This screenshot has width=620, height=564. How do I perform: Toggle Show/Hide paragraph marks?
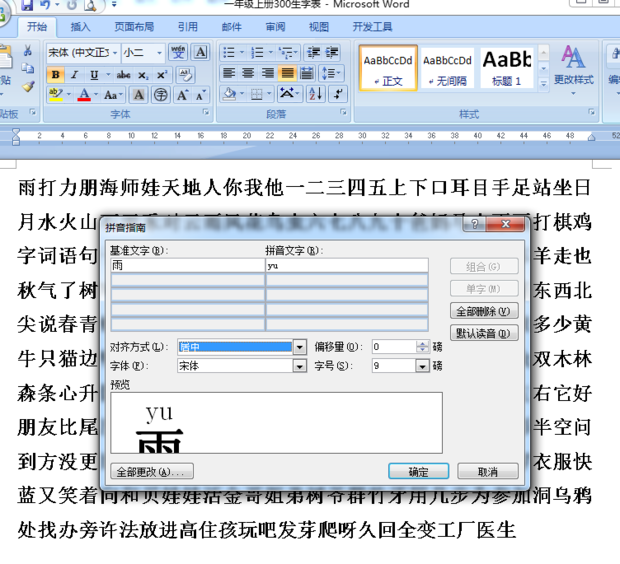point(338,94)
